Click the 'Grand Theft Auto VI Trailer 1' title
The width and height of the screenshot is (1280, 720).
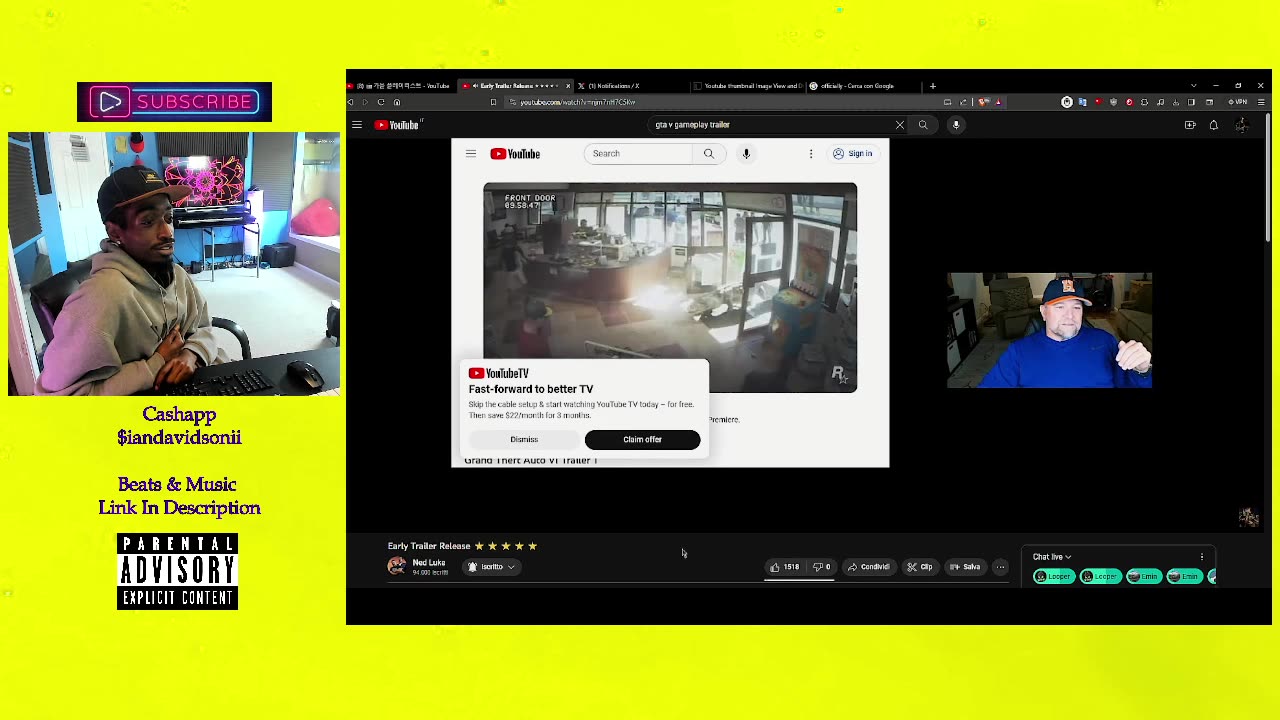coord(531,461)
